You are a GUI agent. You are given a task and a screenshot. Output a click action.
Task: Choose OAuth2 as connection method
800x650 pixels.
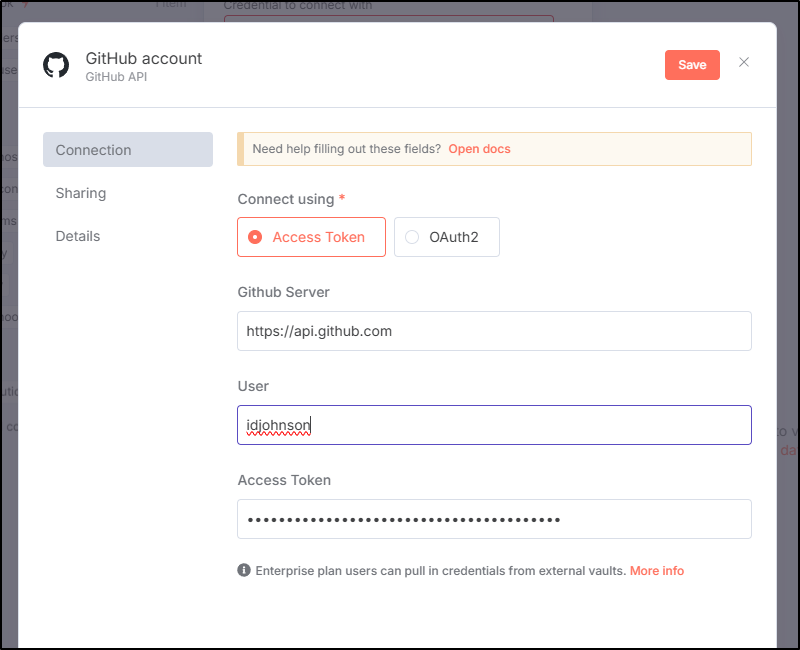(446, 237)
